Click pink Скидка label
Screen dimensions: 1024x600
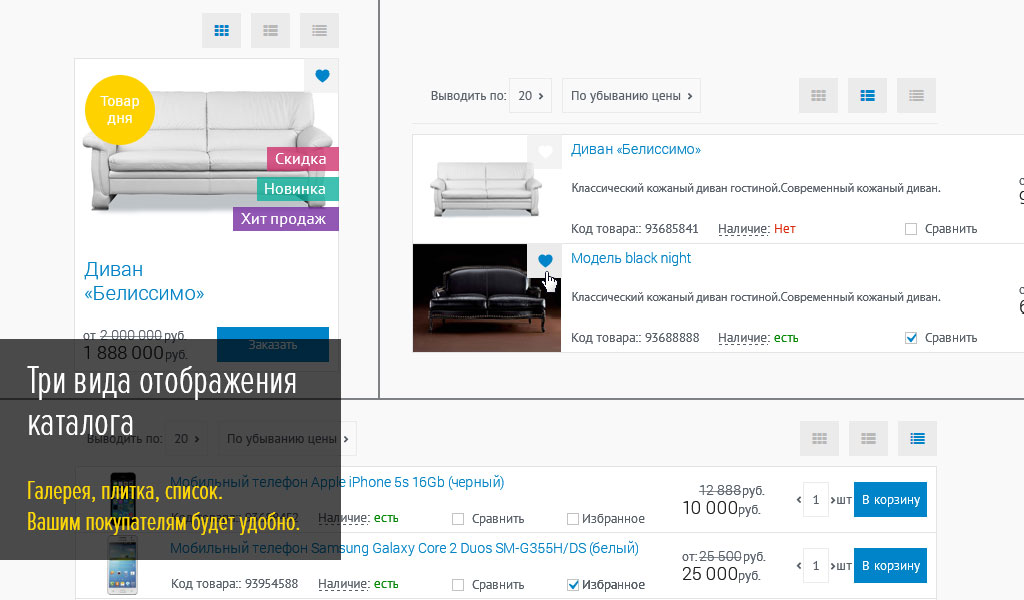[x=302, y=159]
